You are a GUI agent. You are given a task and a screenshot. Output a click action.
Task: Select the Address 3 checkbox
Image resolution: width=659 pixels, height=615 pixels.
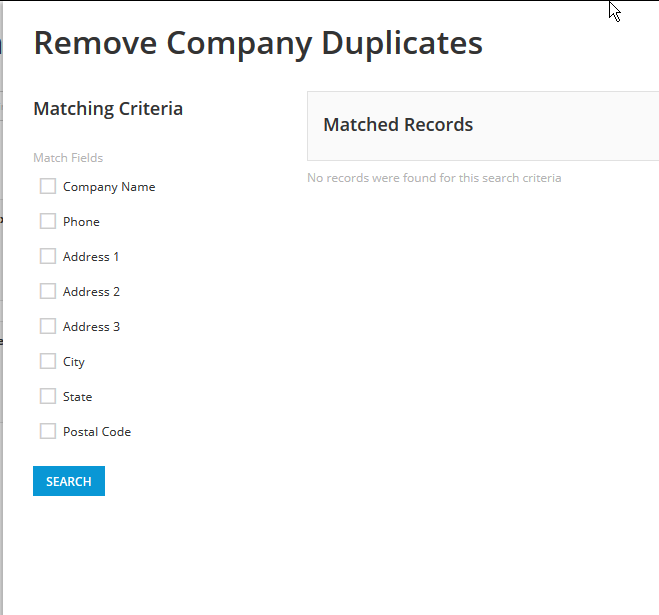tap(47, 326)
